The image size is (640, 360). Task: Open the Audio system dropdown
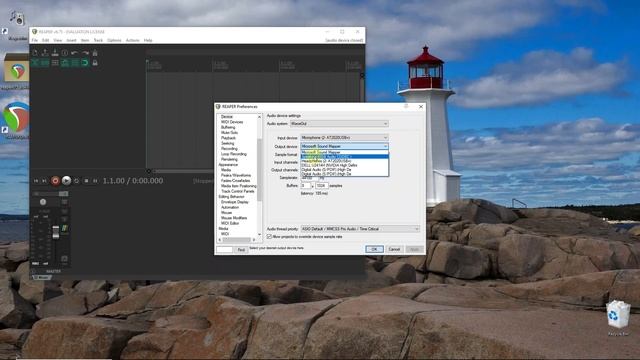339,124
